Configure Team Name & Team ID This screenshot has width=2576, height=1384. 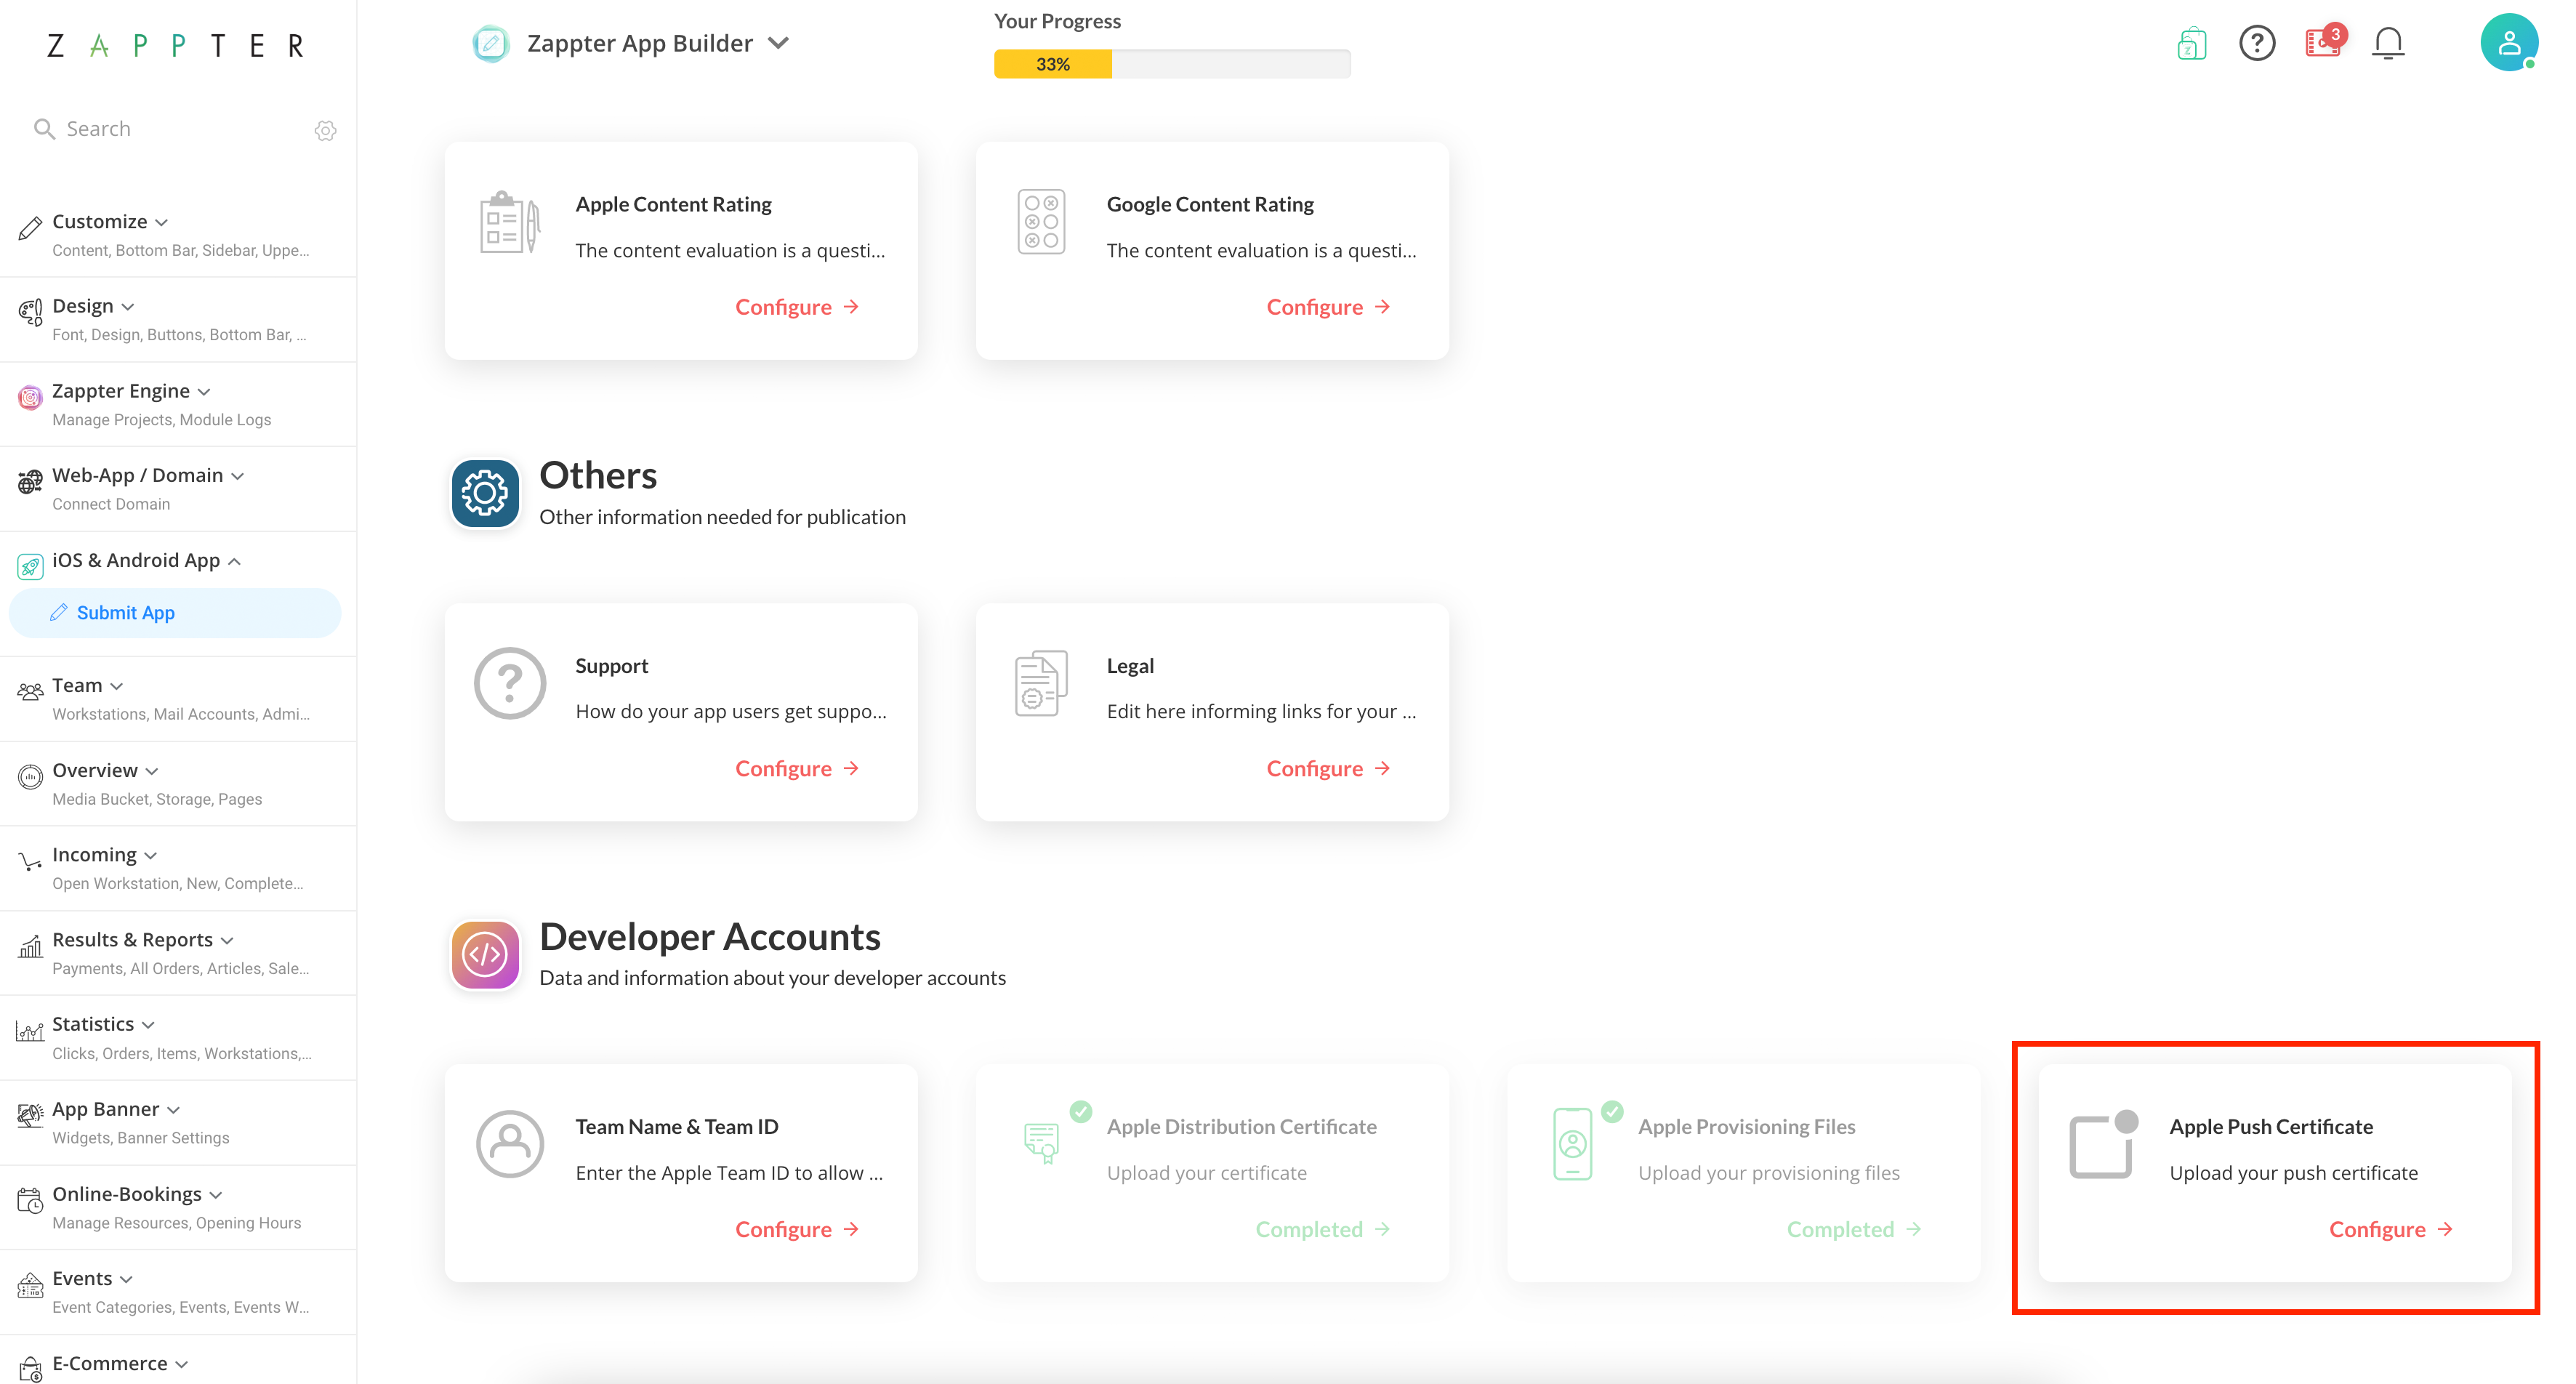(797, 1229)
